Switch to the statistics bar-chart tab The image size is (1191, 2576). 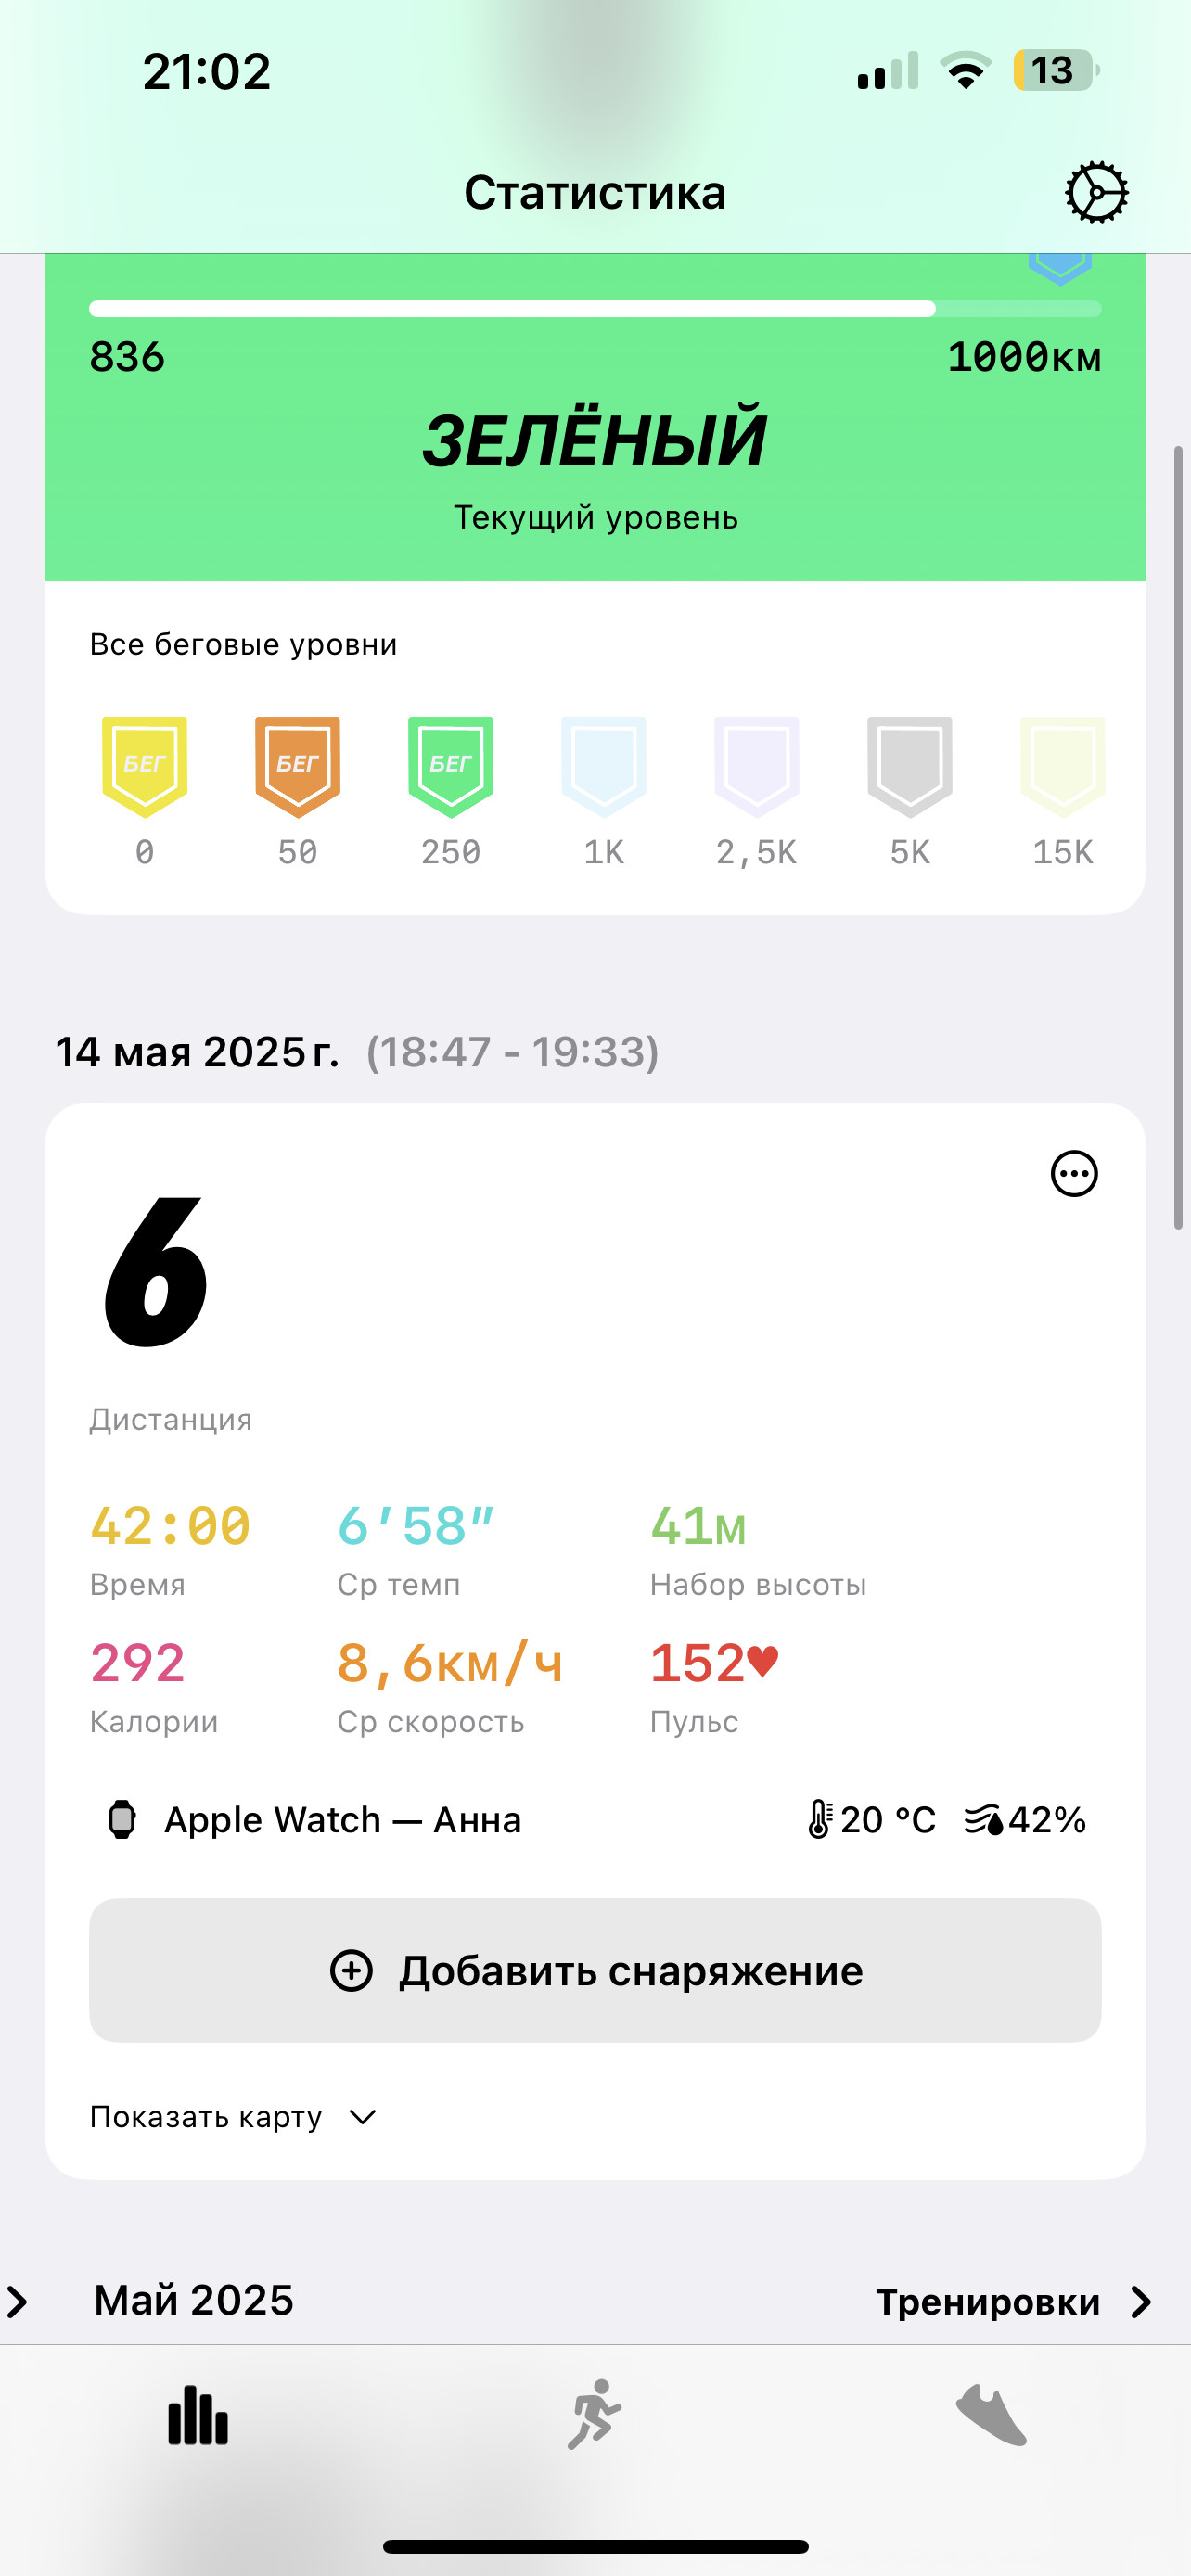(198, 2416)
